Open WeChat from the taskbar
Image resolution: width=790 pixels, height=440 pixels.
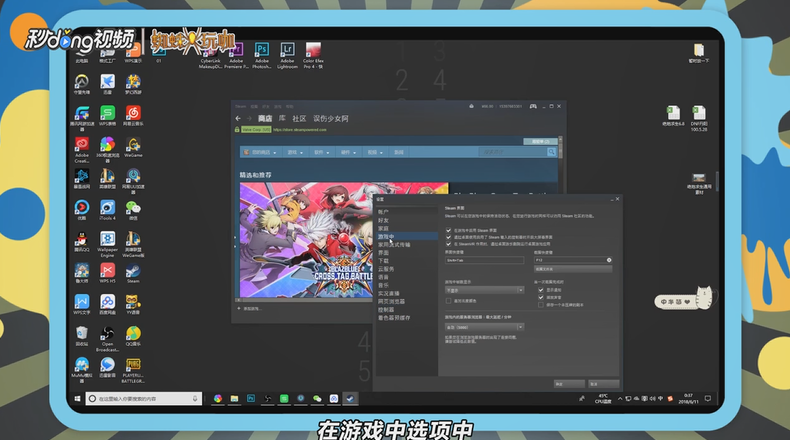click(x=317, y=398)
